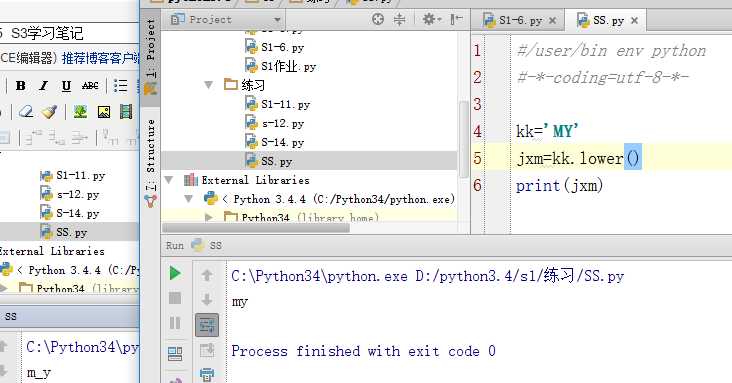Hide the Project tool window

(456, 19)
